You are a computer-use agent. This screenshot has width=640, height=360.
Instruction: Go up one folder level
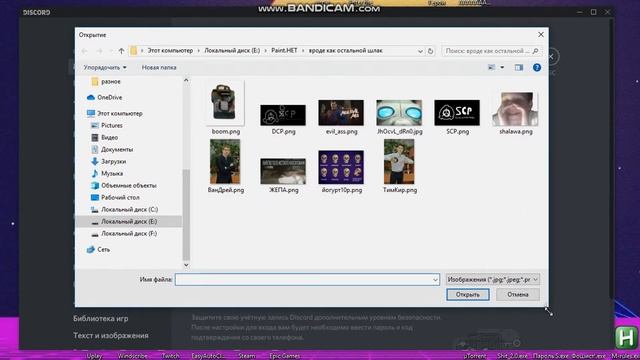point(121,51)
